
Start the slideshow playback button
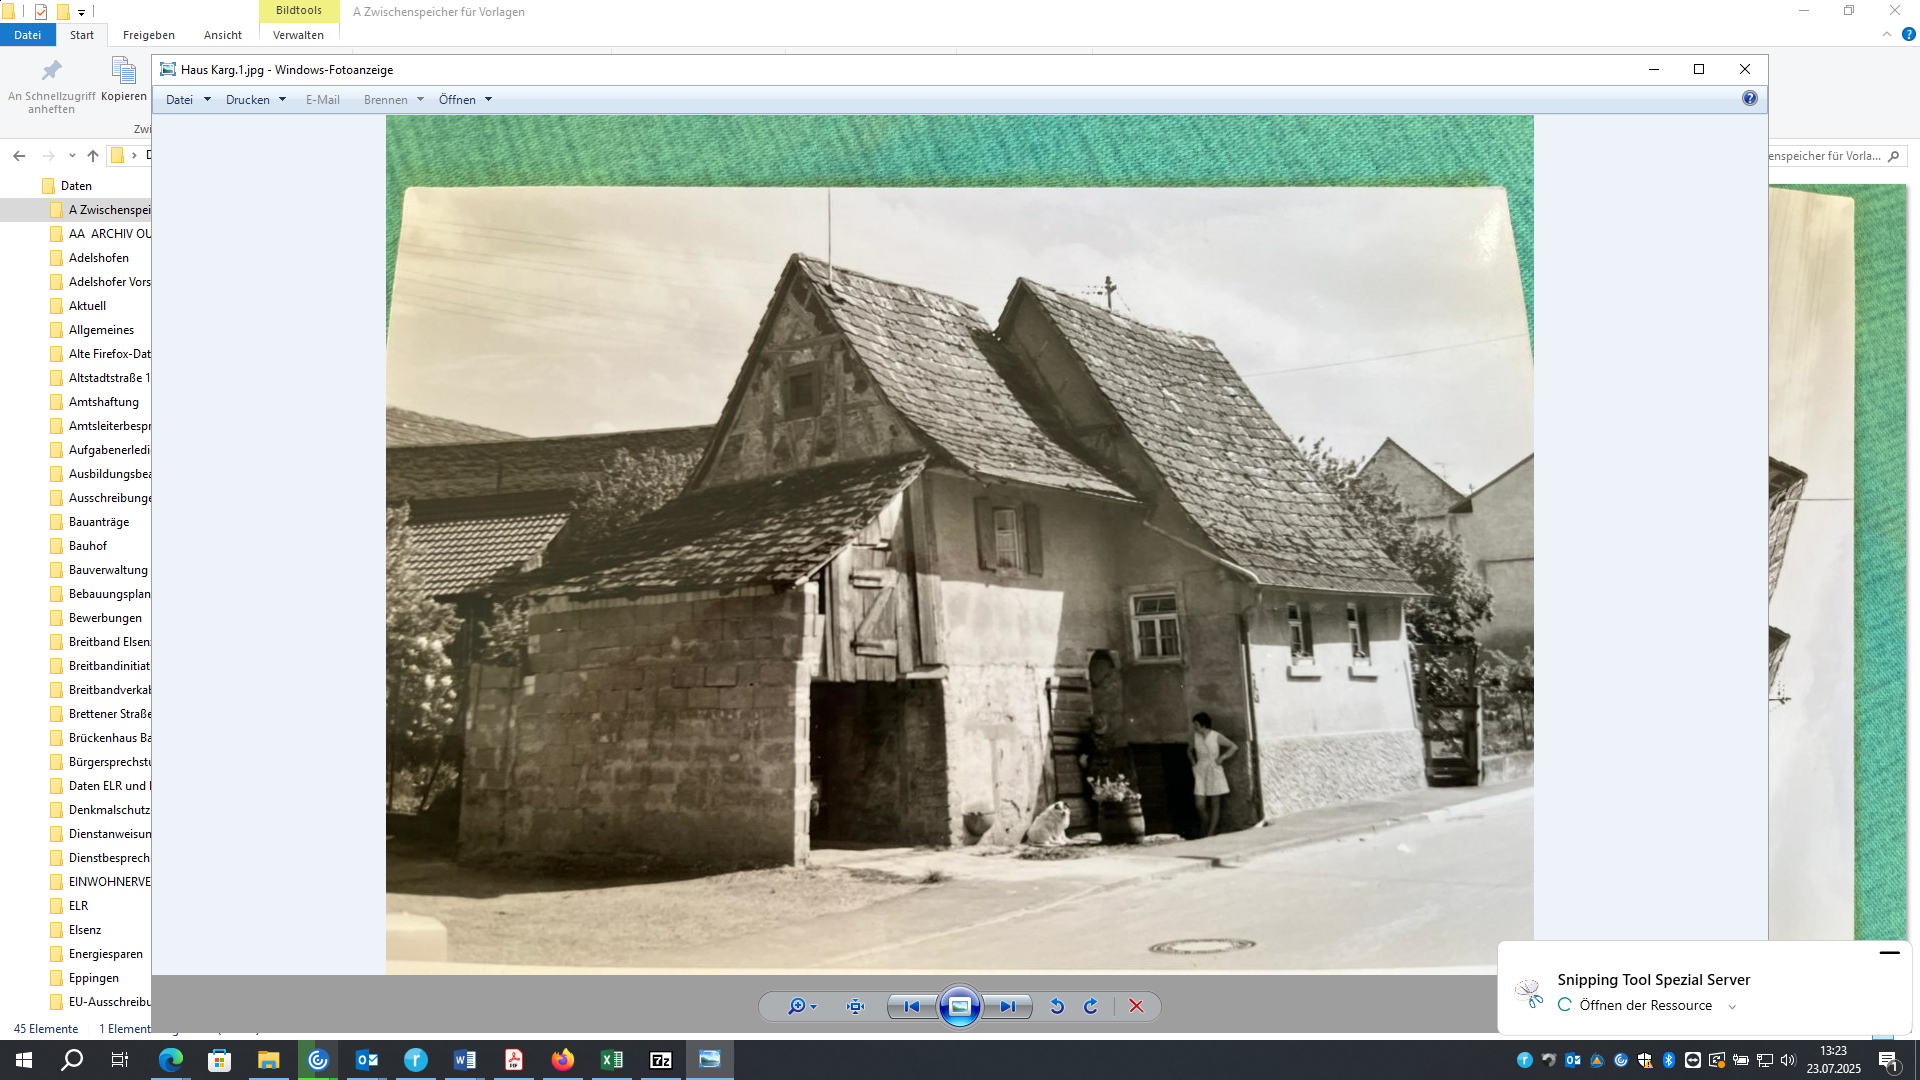tap(959, 1006)
